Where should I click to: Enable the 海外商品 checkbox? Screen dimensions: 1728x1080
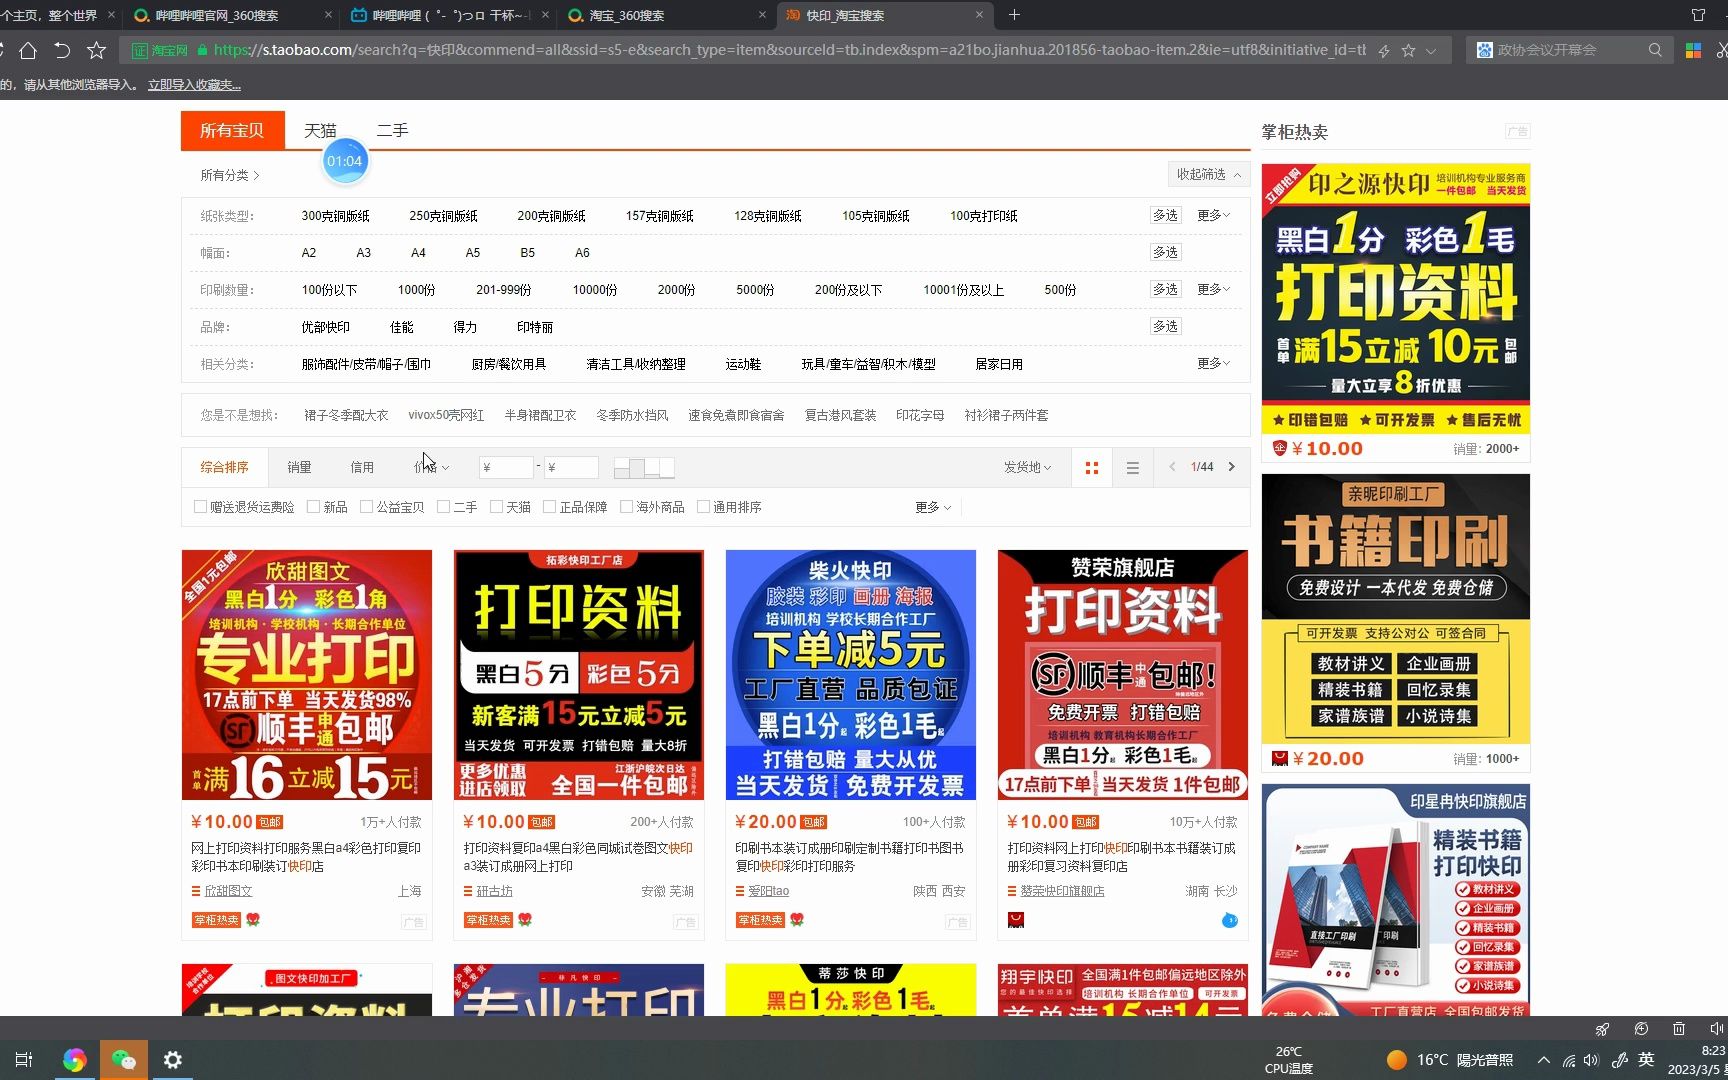coord(626,507)
